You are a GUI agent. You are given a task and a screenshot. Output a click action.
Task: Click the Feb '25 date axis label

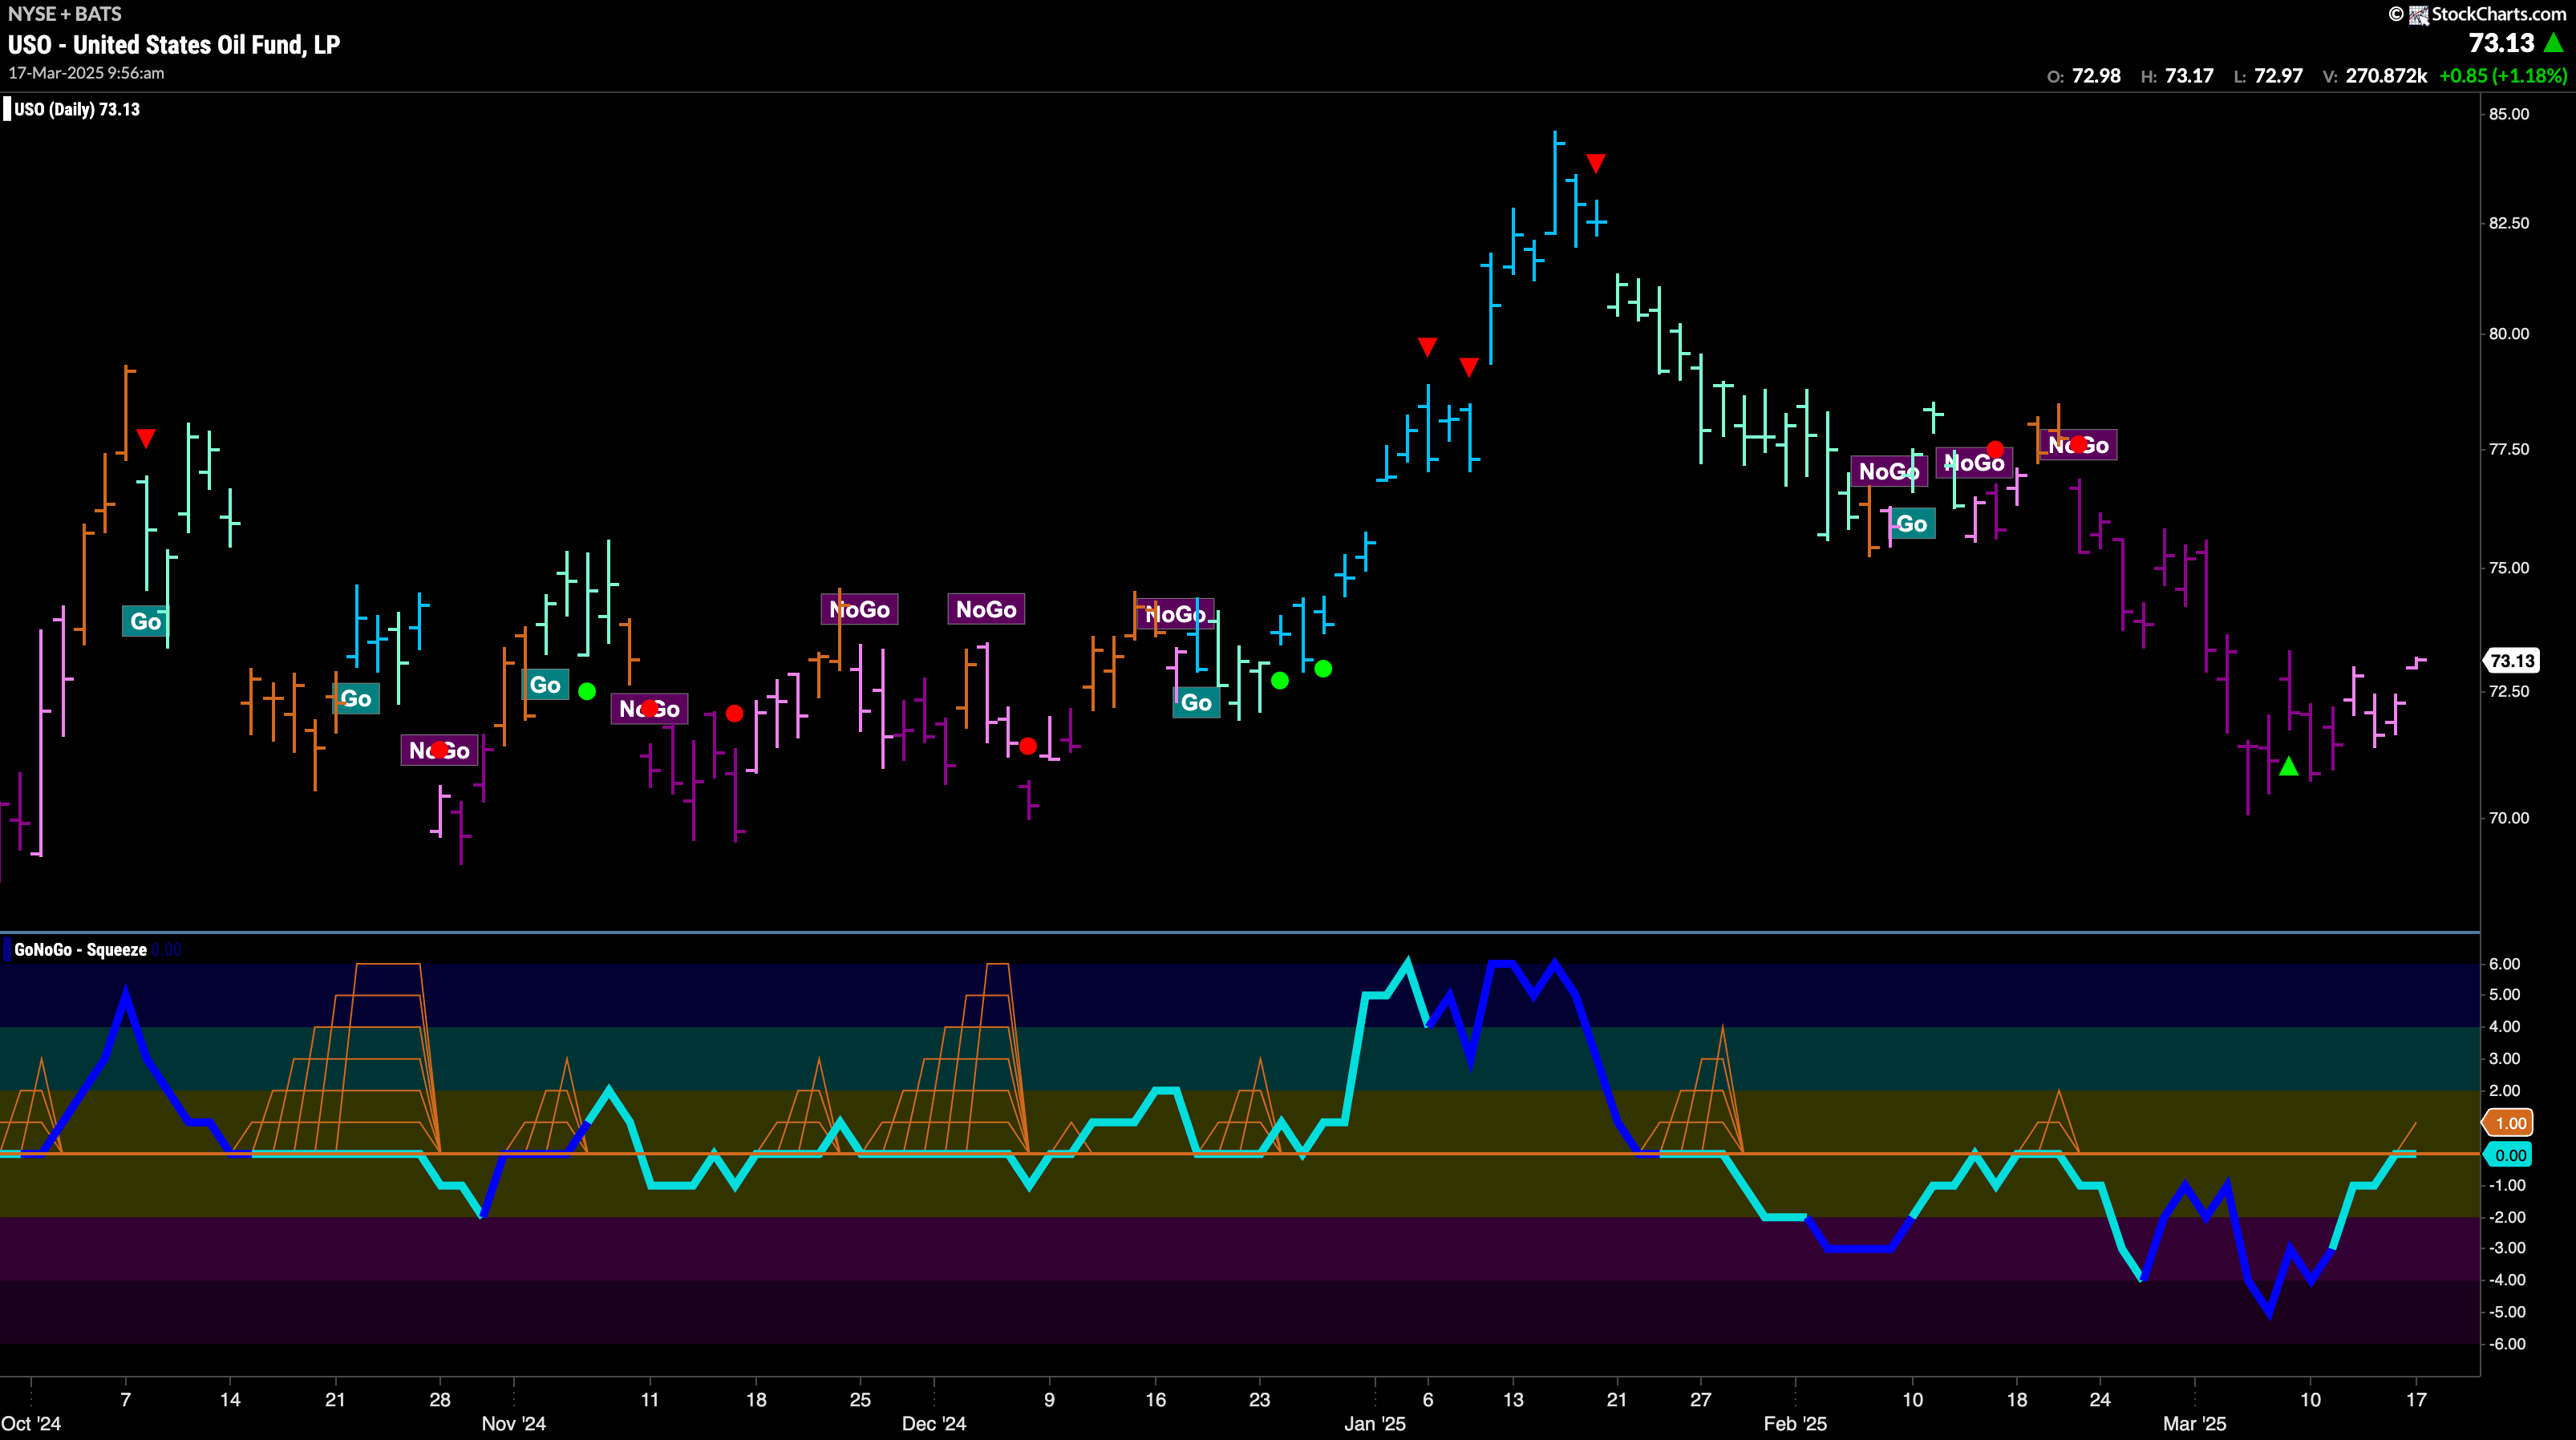click(x=1795, y=1424)
